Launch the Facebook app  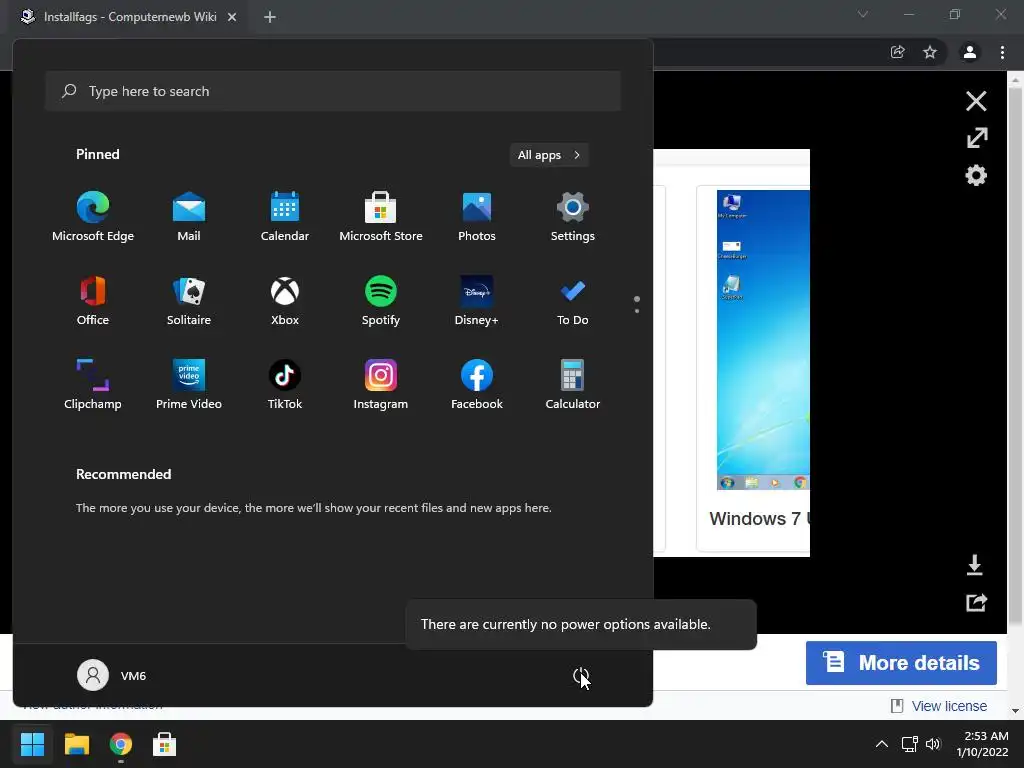[x=477, y=385]
